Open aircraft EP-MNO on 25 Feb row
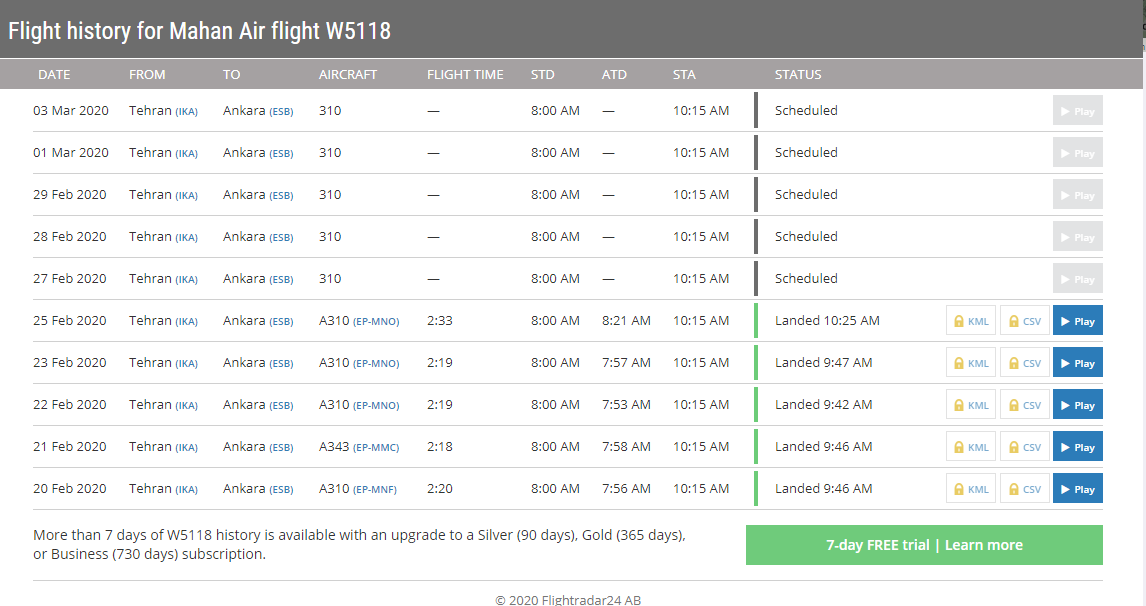Image resolution: width=1146 pixels, height=606 pixels. tap(376, 322)
